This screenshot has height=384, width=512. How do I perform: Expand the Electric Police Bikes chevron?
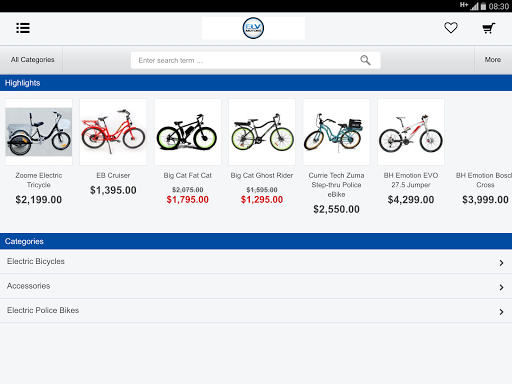click(501, 312)
